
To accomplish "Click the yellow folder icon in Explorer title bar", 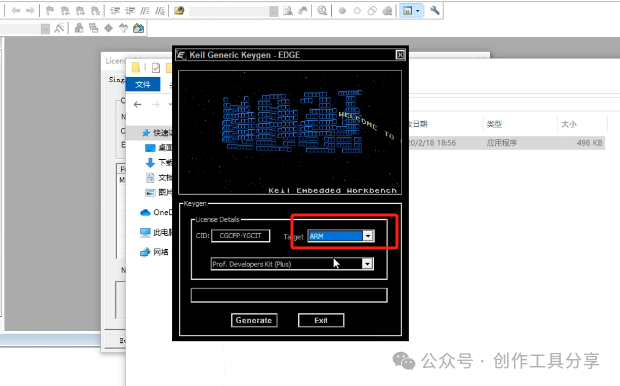I will pyautogui.click(x=136, y=68).
